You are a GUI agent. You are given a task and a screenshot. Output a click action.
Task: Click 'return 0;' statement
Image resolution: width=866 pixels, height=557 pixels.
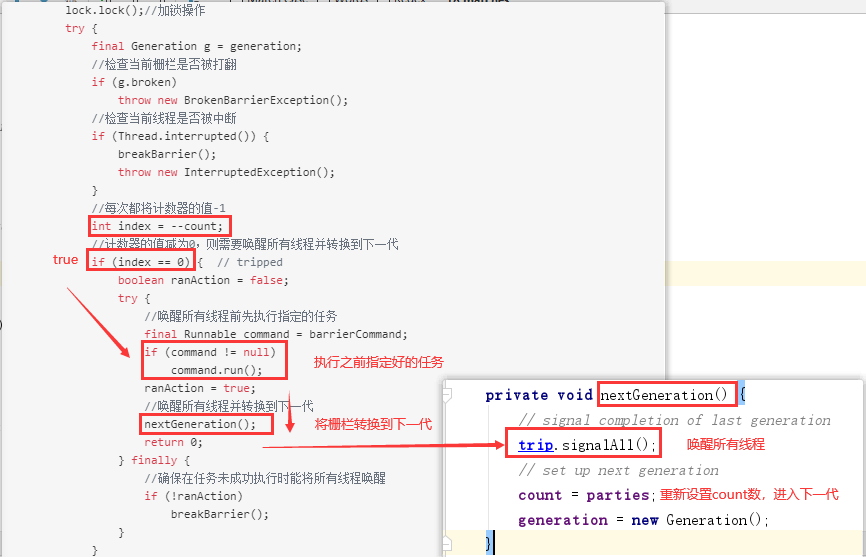click(173, 442)
